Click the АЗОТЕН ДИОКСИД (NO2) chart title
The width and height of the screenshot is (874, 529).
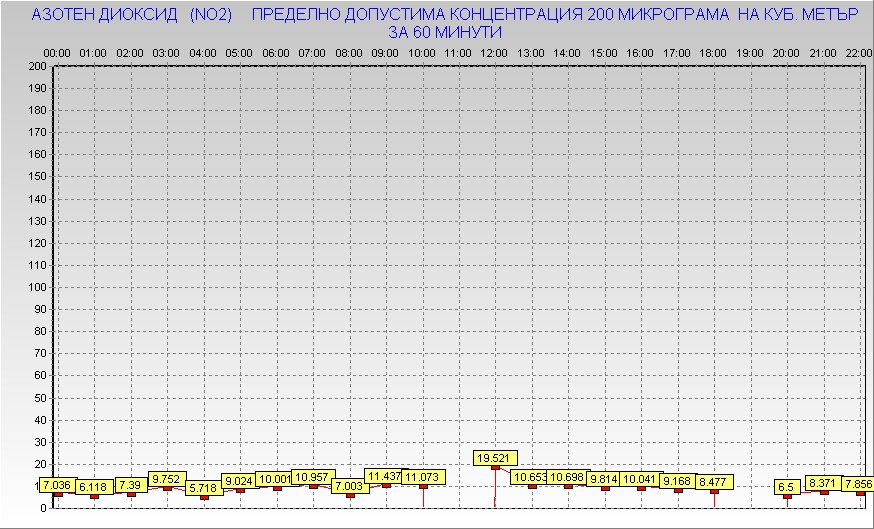tap(132, 15)
